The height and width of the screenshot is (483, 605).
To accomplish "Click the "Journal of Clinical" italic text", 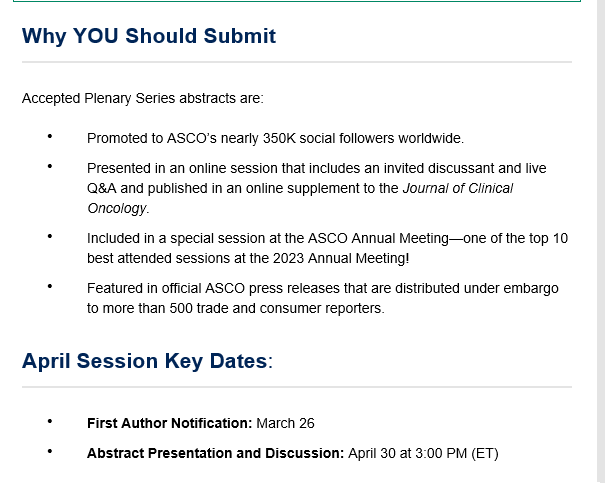I will 458,188.
